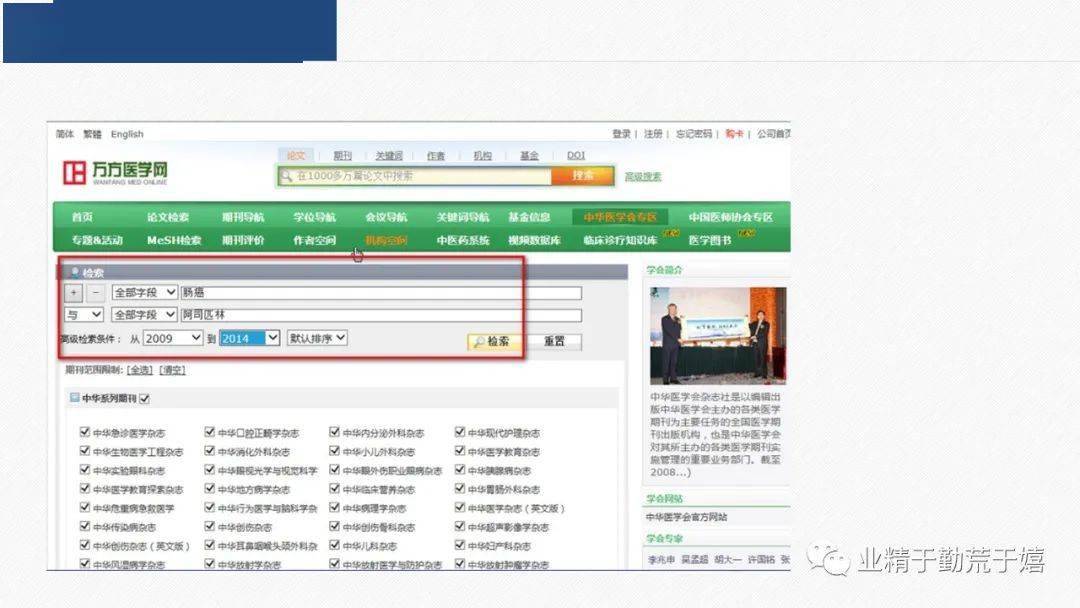Uncheck the 中华儿科杂志 checkbox

(334, 546)
